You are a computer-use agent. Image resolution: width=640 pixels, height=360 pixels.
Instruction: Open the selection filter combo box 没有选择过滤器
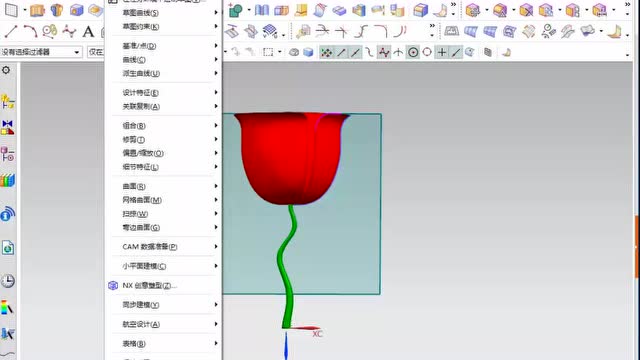pyautogui.click(x=41, y=52)
